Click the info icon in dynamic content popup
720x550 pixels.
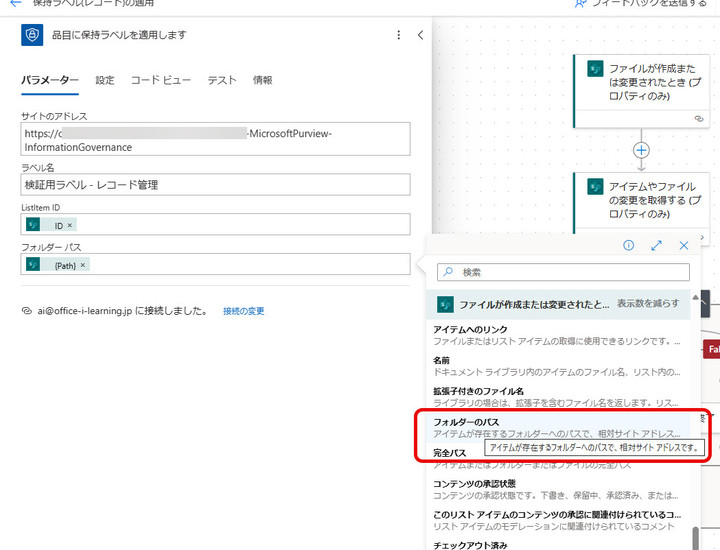629,245
